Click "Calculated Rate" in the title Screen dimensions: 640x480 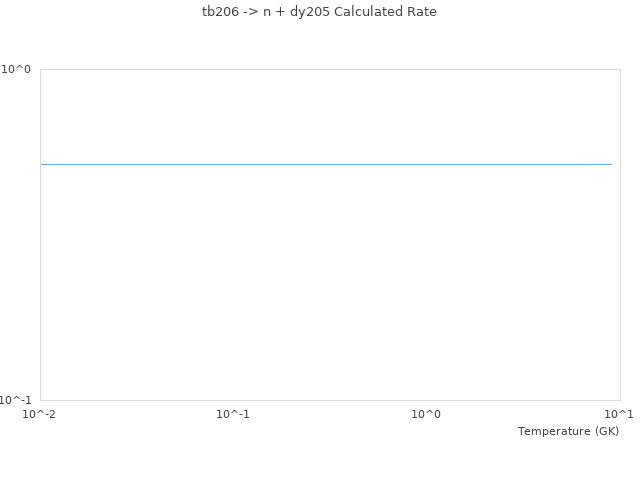click(385, 12)
